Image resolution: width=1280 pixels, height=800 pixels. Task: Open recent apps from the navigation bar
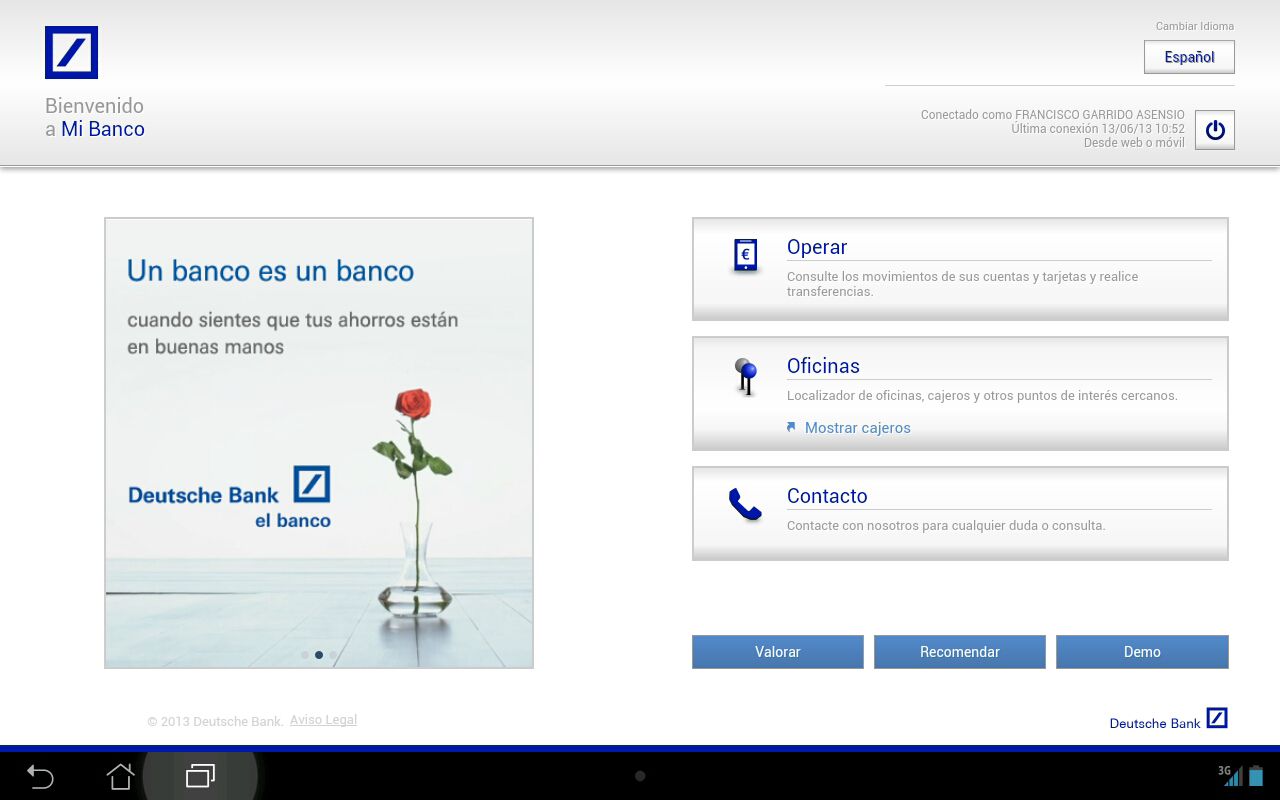pos(200,776)
